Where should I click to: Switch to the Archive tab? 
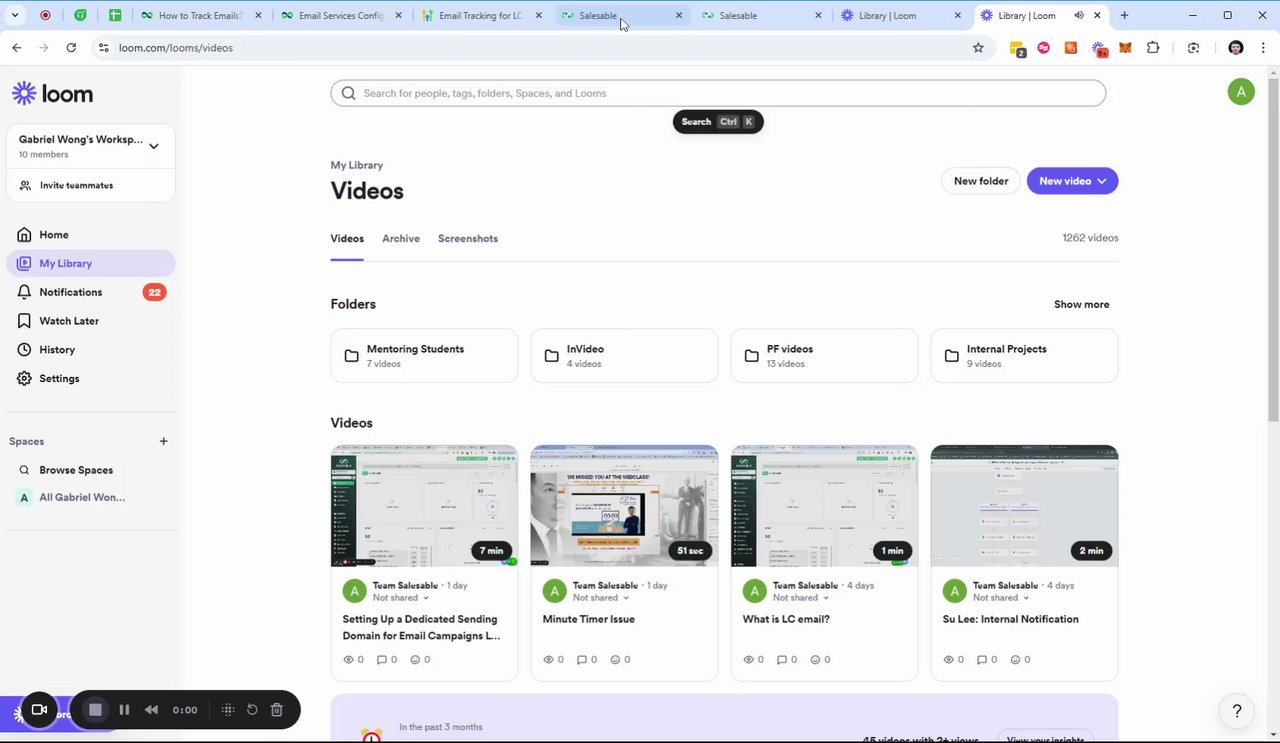401,238
